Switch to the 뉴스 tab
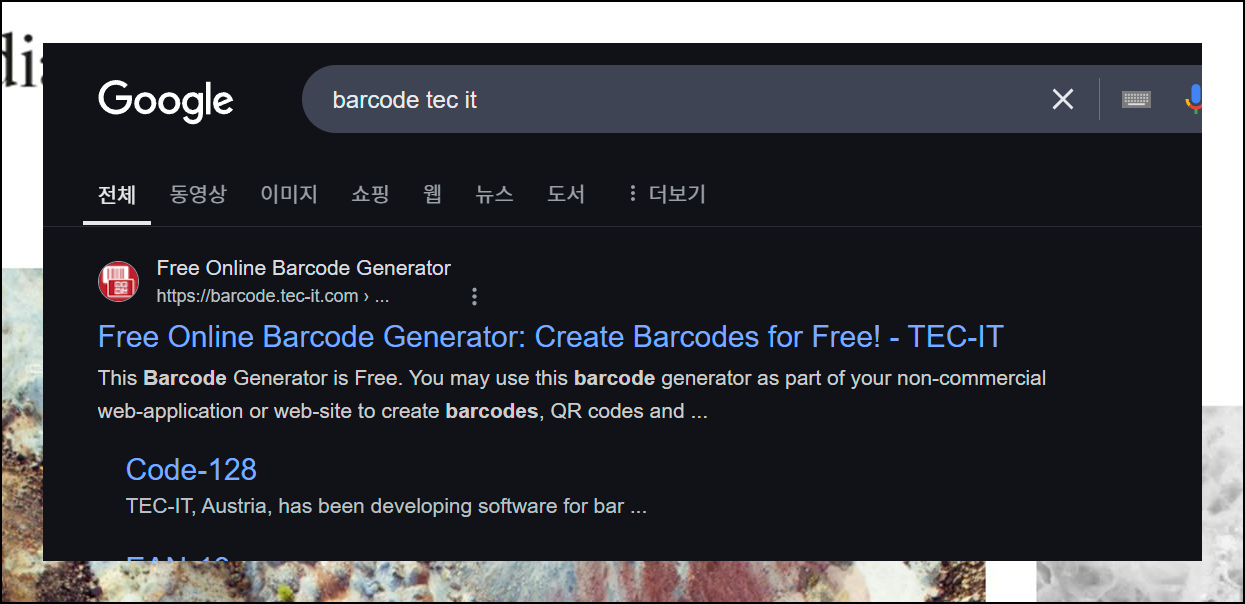The image size is (1245, 604). tap(495, 194)
